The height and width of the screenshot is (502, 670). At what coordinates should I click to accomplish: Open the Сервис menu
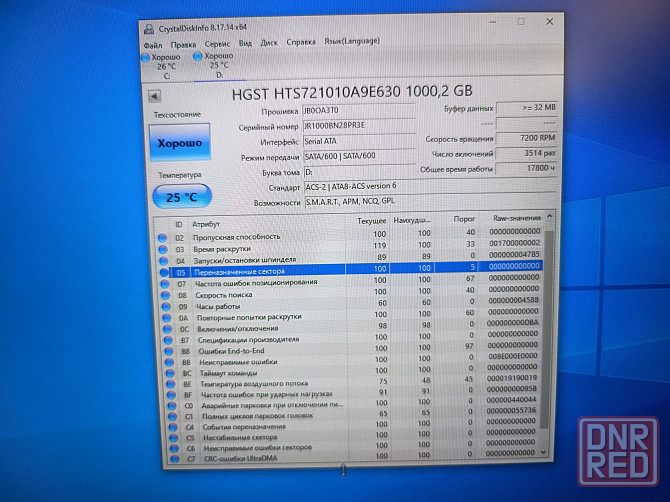[x=216, y=44]
